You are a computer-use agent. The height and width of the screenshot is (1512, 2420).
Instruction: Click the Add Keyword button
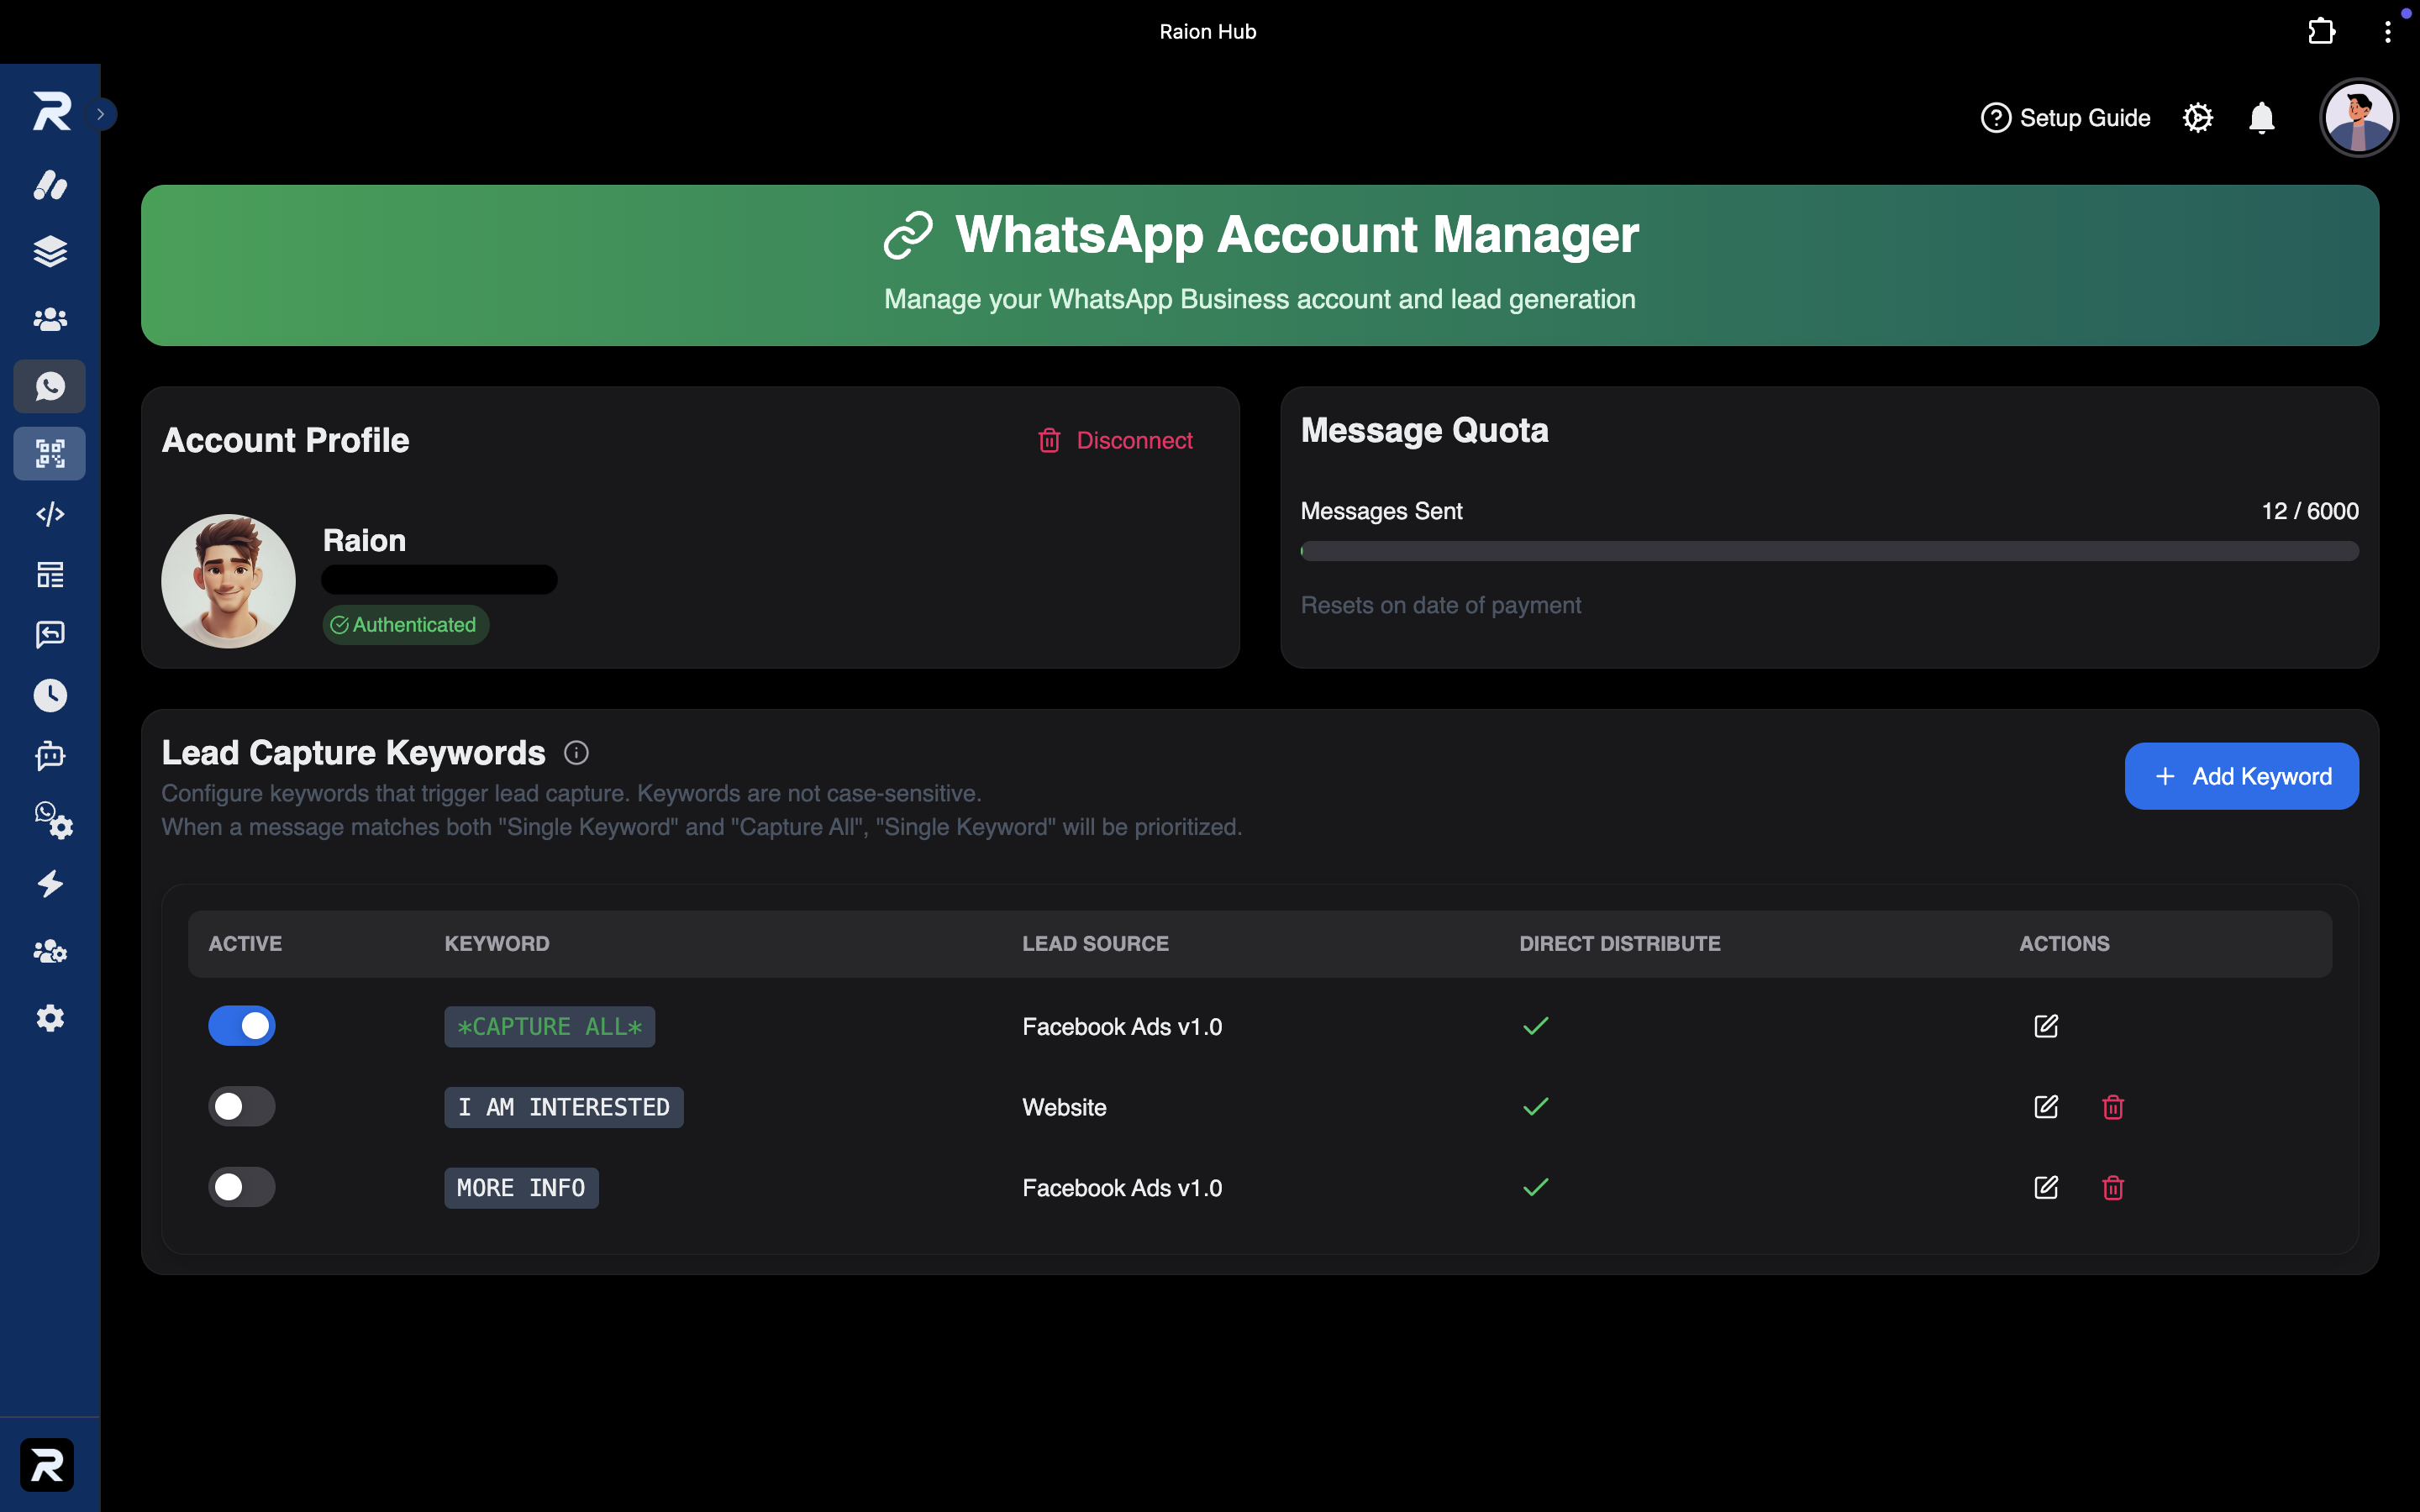[x=2241, y=776]
